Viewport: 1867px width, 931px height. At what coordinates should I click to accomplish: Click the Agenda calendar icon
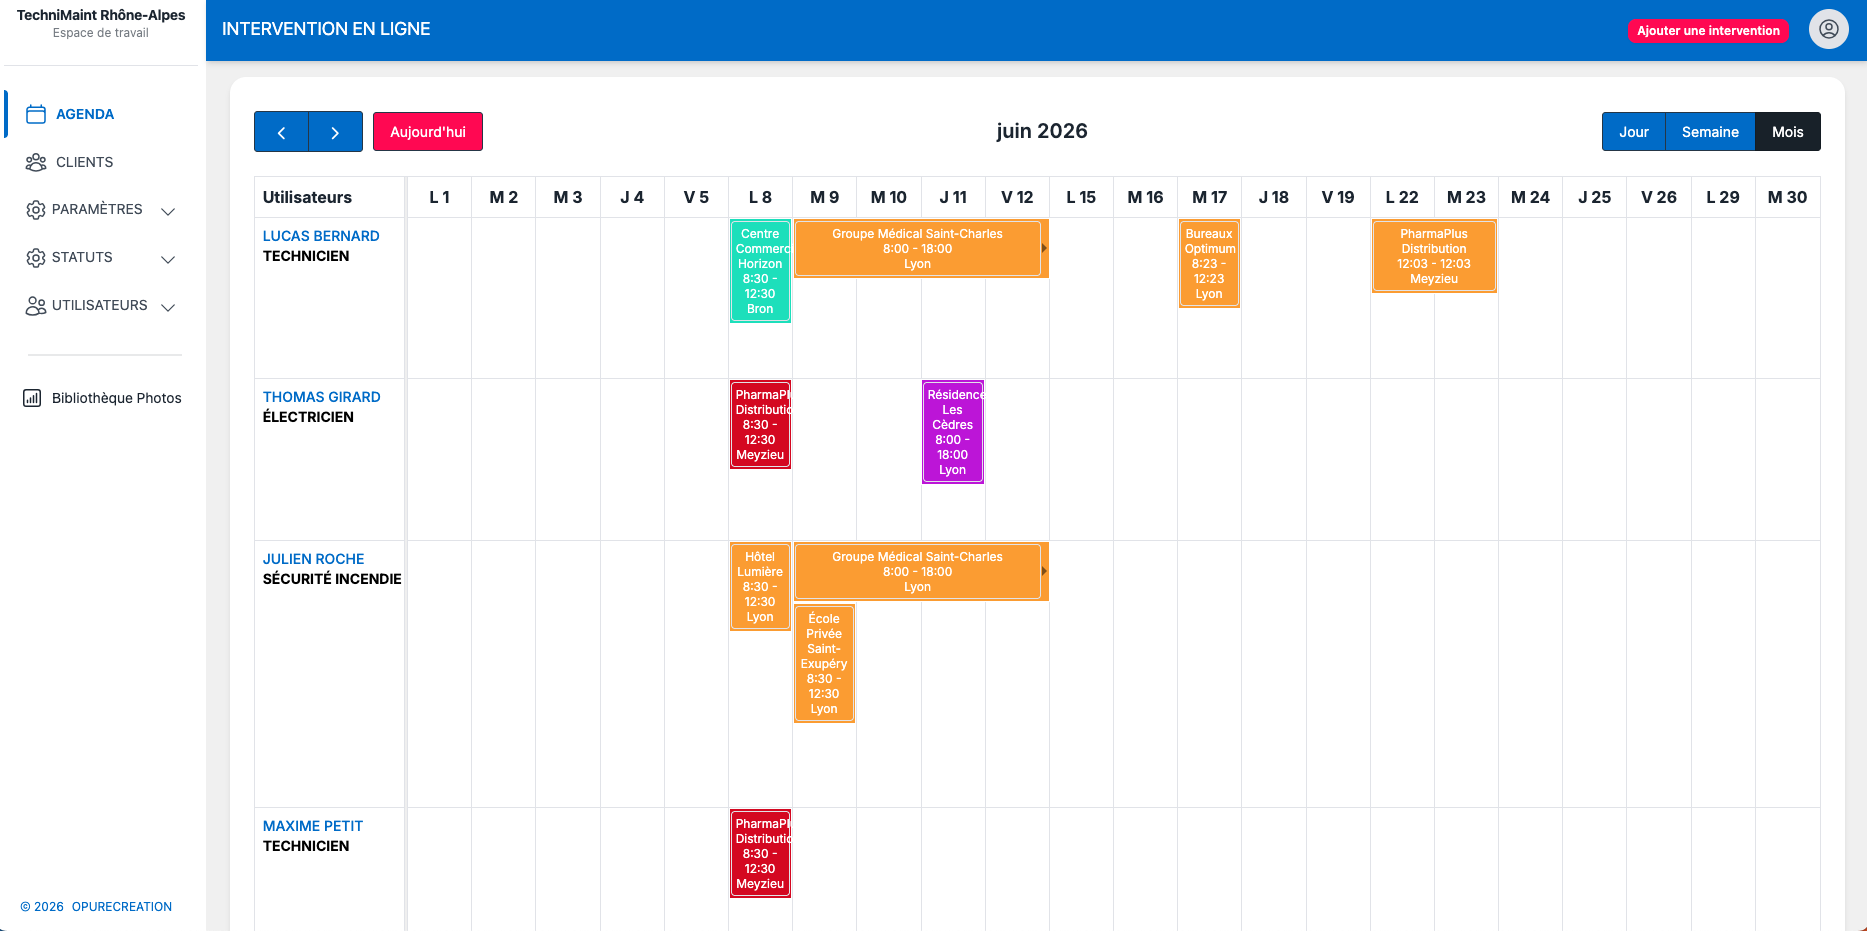[36, 114]
